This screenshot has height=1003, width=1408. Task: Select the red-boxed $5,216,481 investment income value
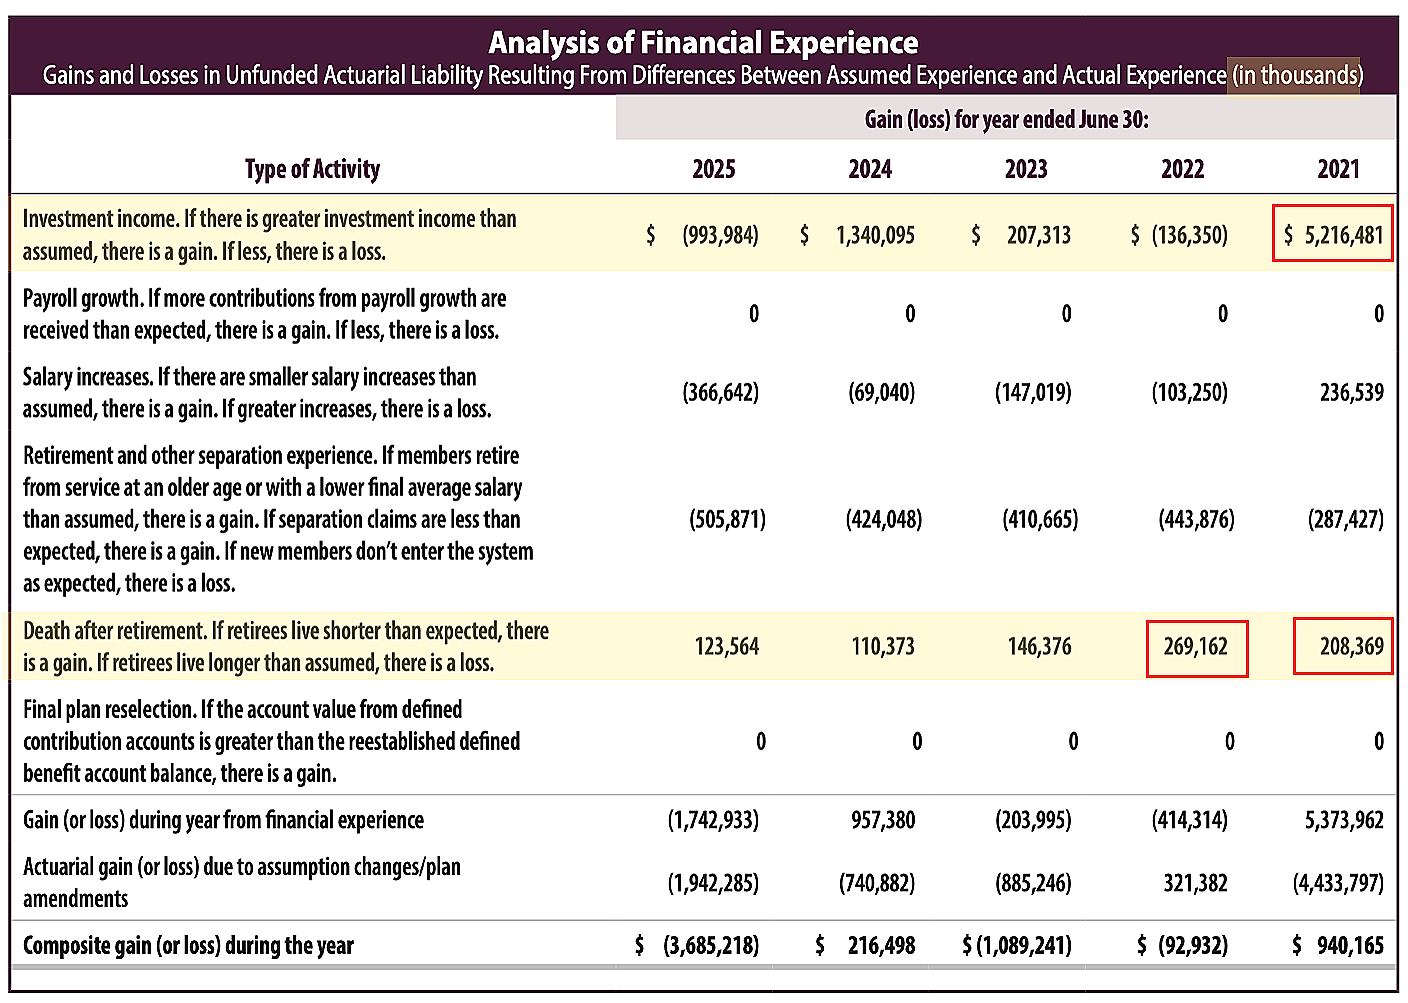point(1333,234)
